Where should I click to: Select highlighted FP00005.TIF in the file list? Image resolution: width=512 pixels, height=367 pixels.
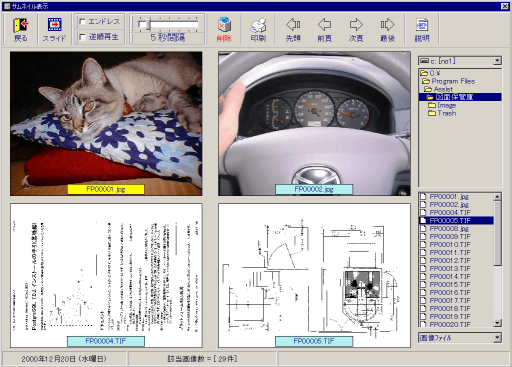coord(456,220)
